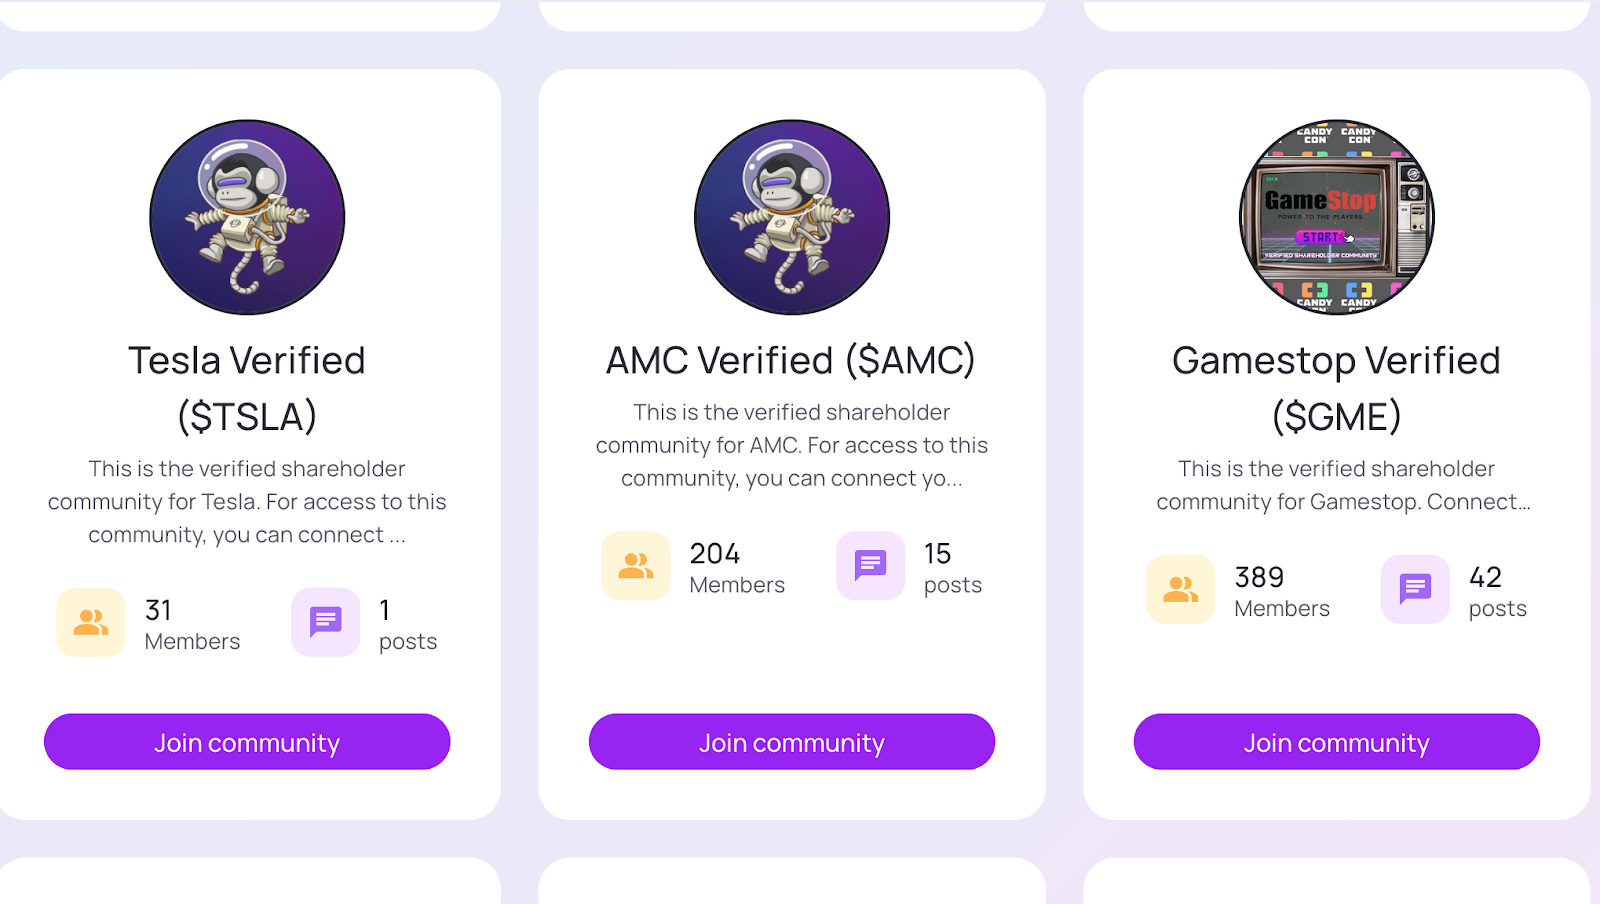Screen dimensions: 1600x904
Task: Click the Gamestop Verified members icon
Action: tap(1180, 589)
